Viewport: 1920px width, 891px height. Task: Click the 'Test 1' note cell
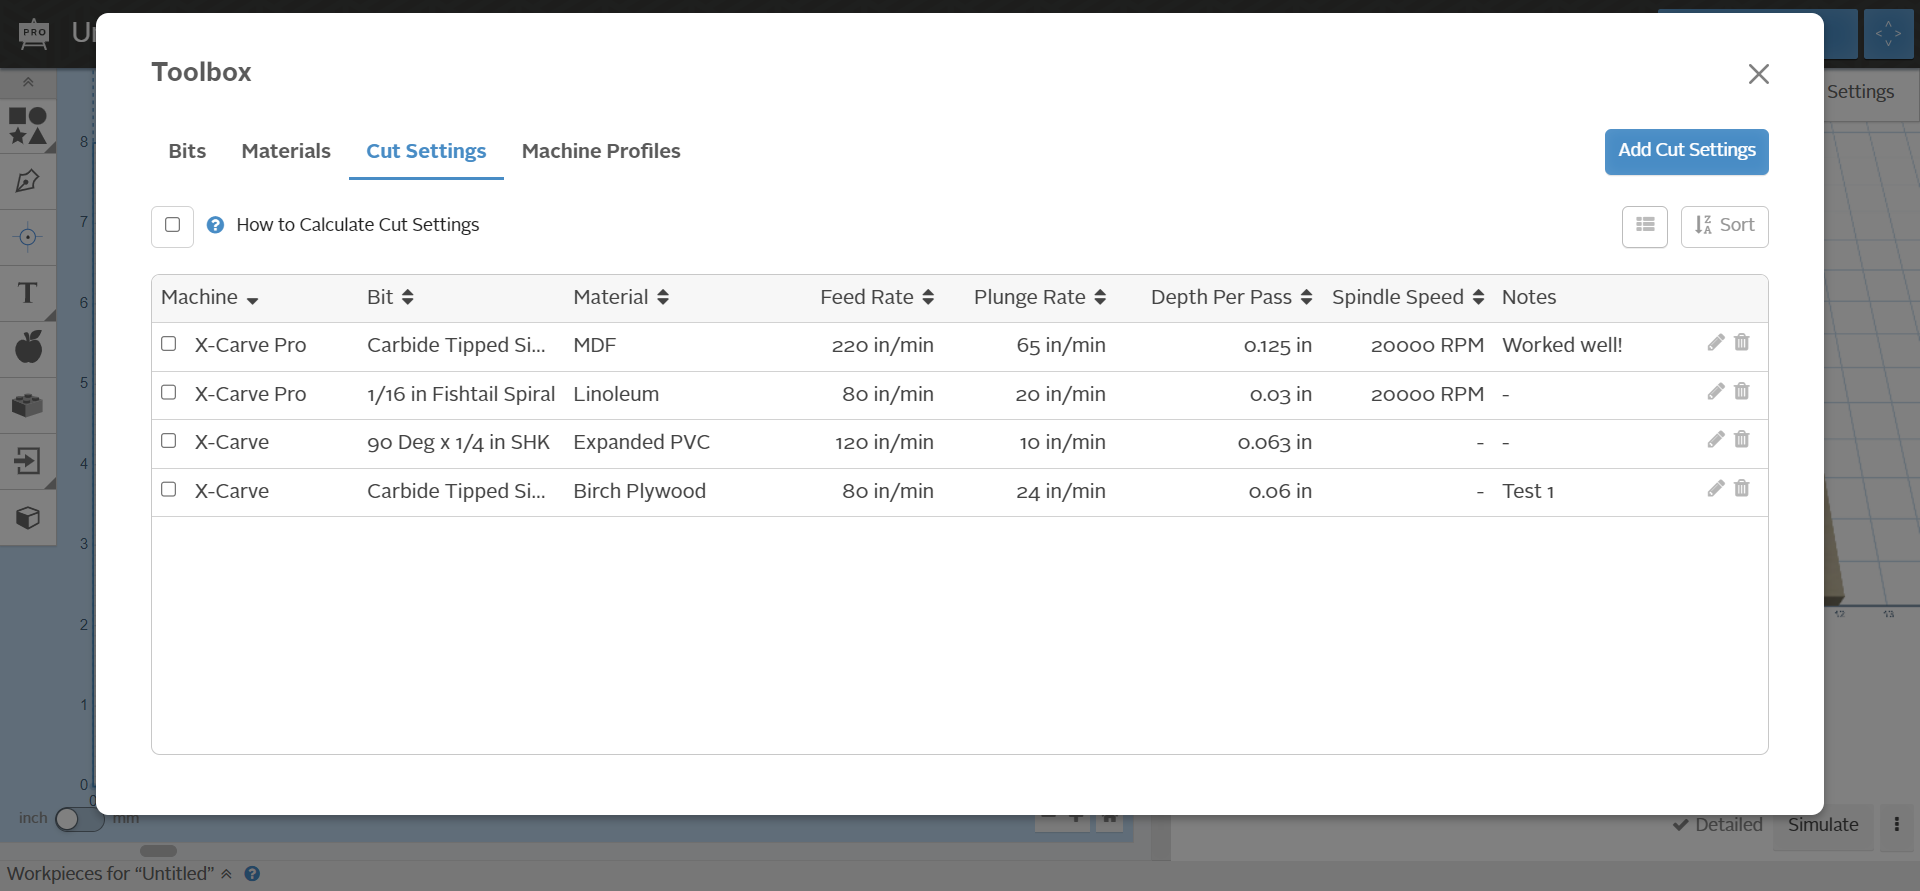tap(1528, 491)
